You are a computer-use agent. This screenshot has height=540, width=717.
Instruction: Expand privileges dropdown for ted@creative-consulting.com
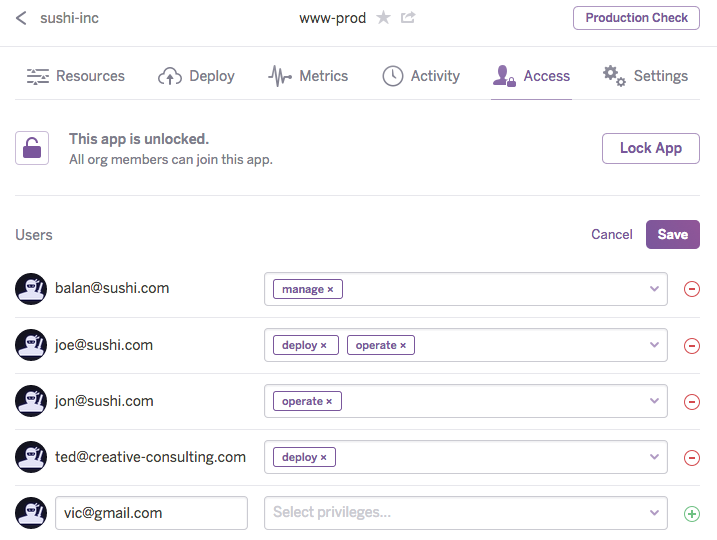(654, 457)
